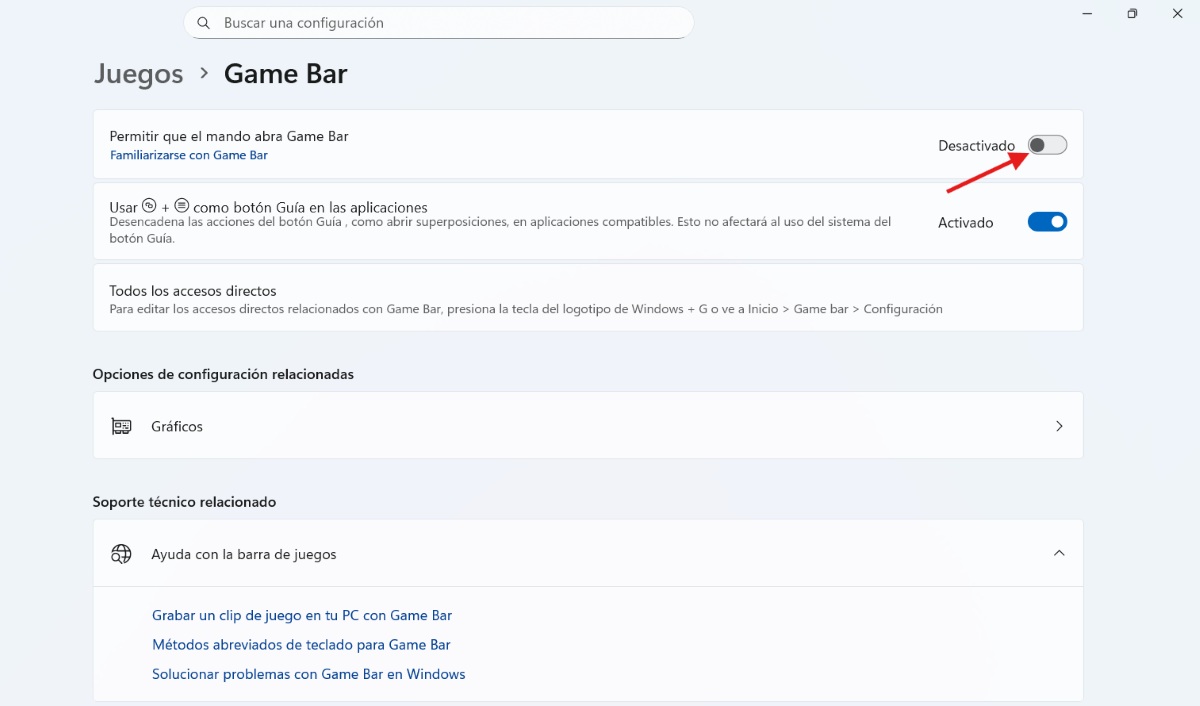The height and width of the screenshot is (706, 1200).
Task: Open Métodos abreviados de teclado para Game Bar
Action: click(x=301, y=644)
